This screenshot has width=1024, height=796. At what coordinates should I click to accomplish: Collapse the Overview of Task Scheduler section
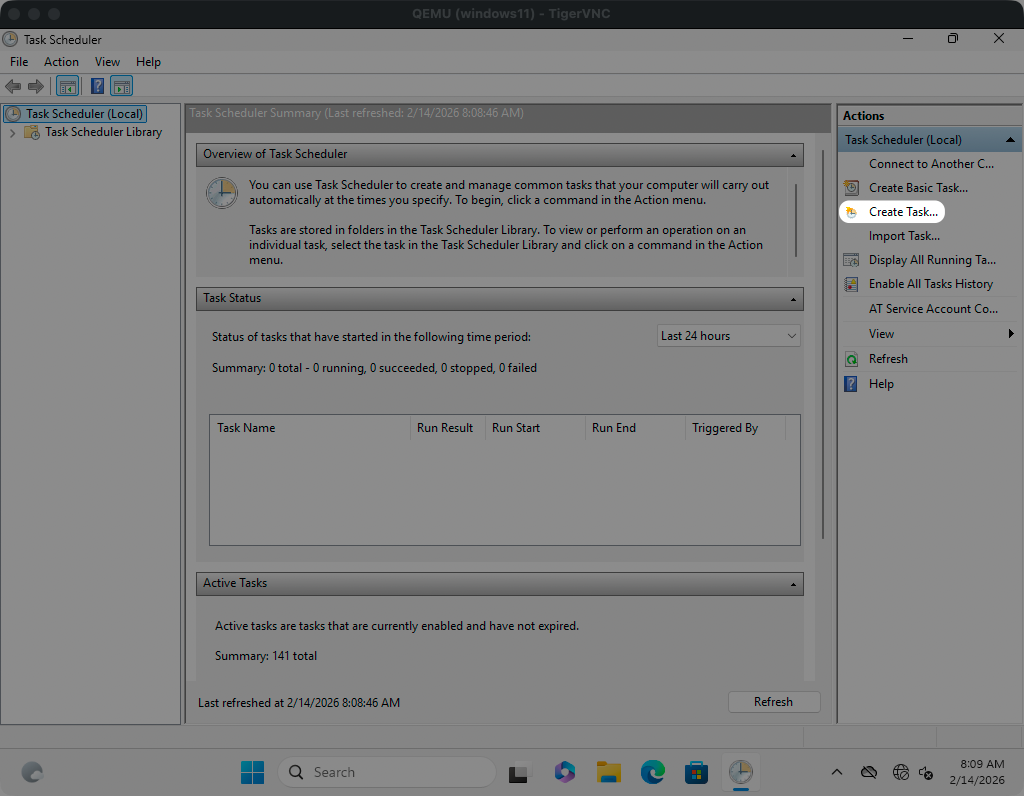click(794, 155)
